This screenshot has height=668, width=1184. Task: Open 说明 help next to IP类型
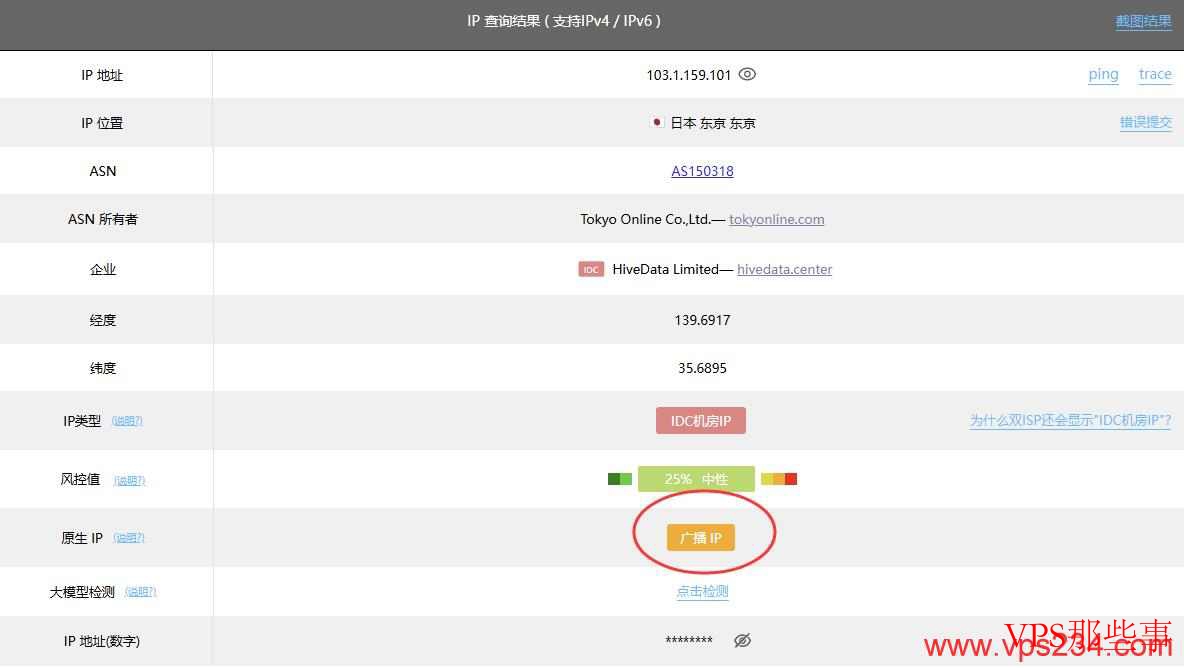pos(127,421)
